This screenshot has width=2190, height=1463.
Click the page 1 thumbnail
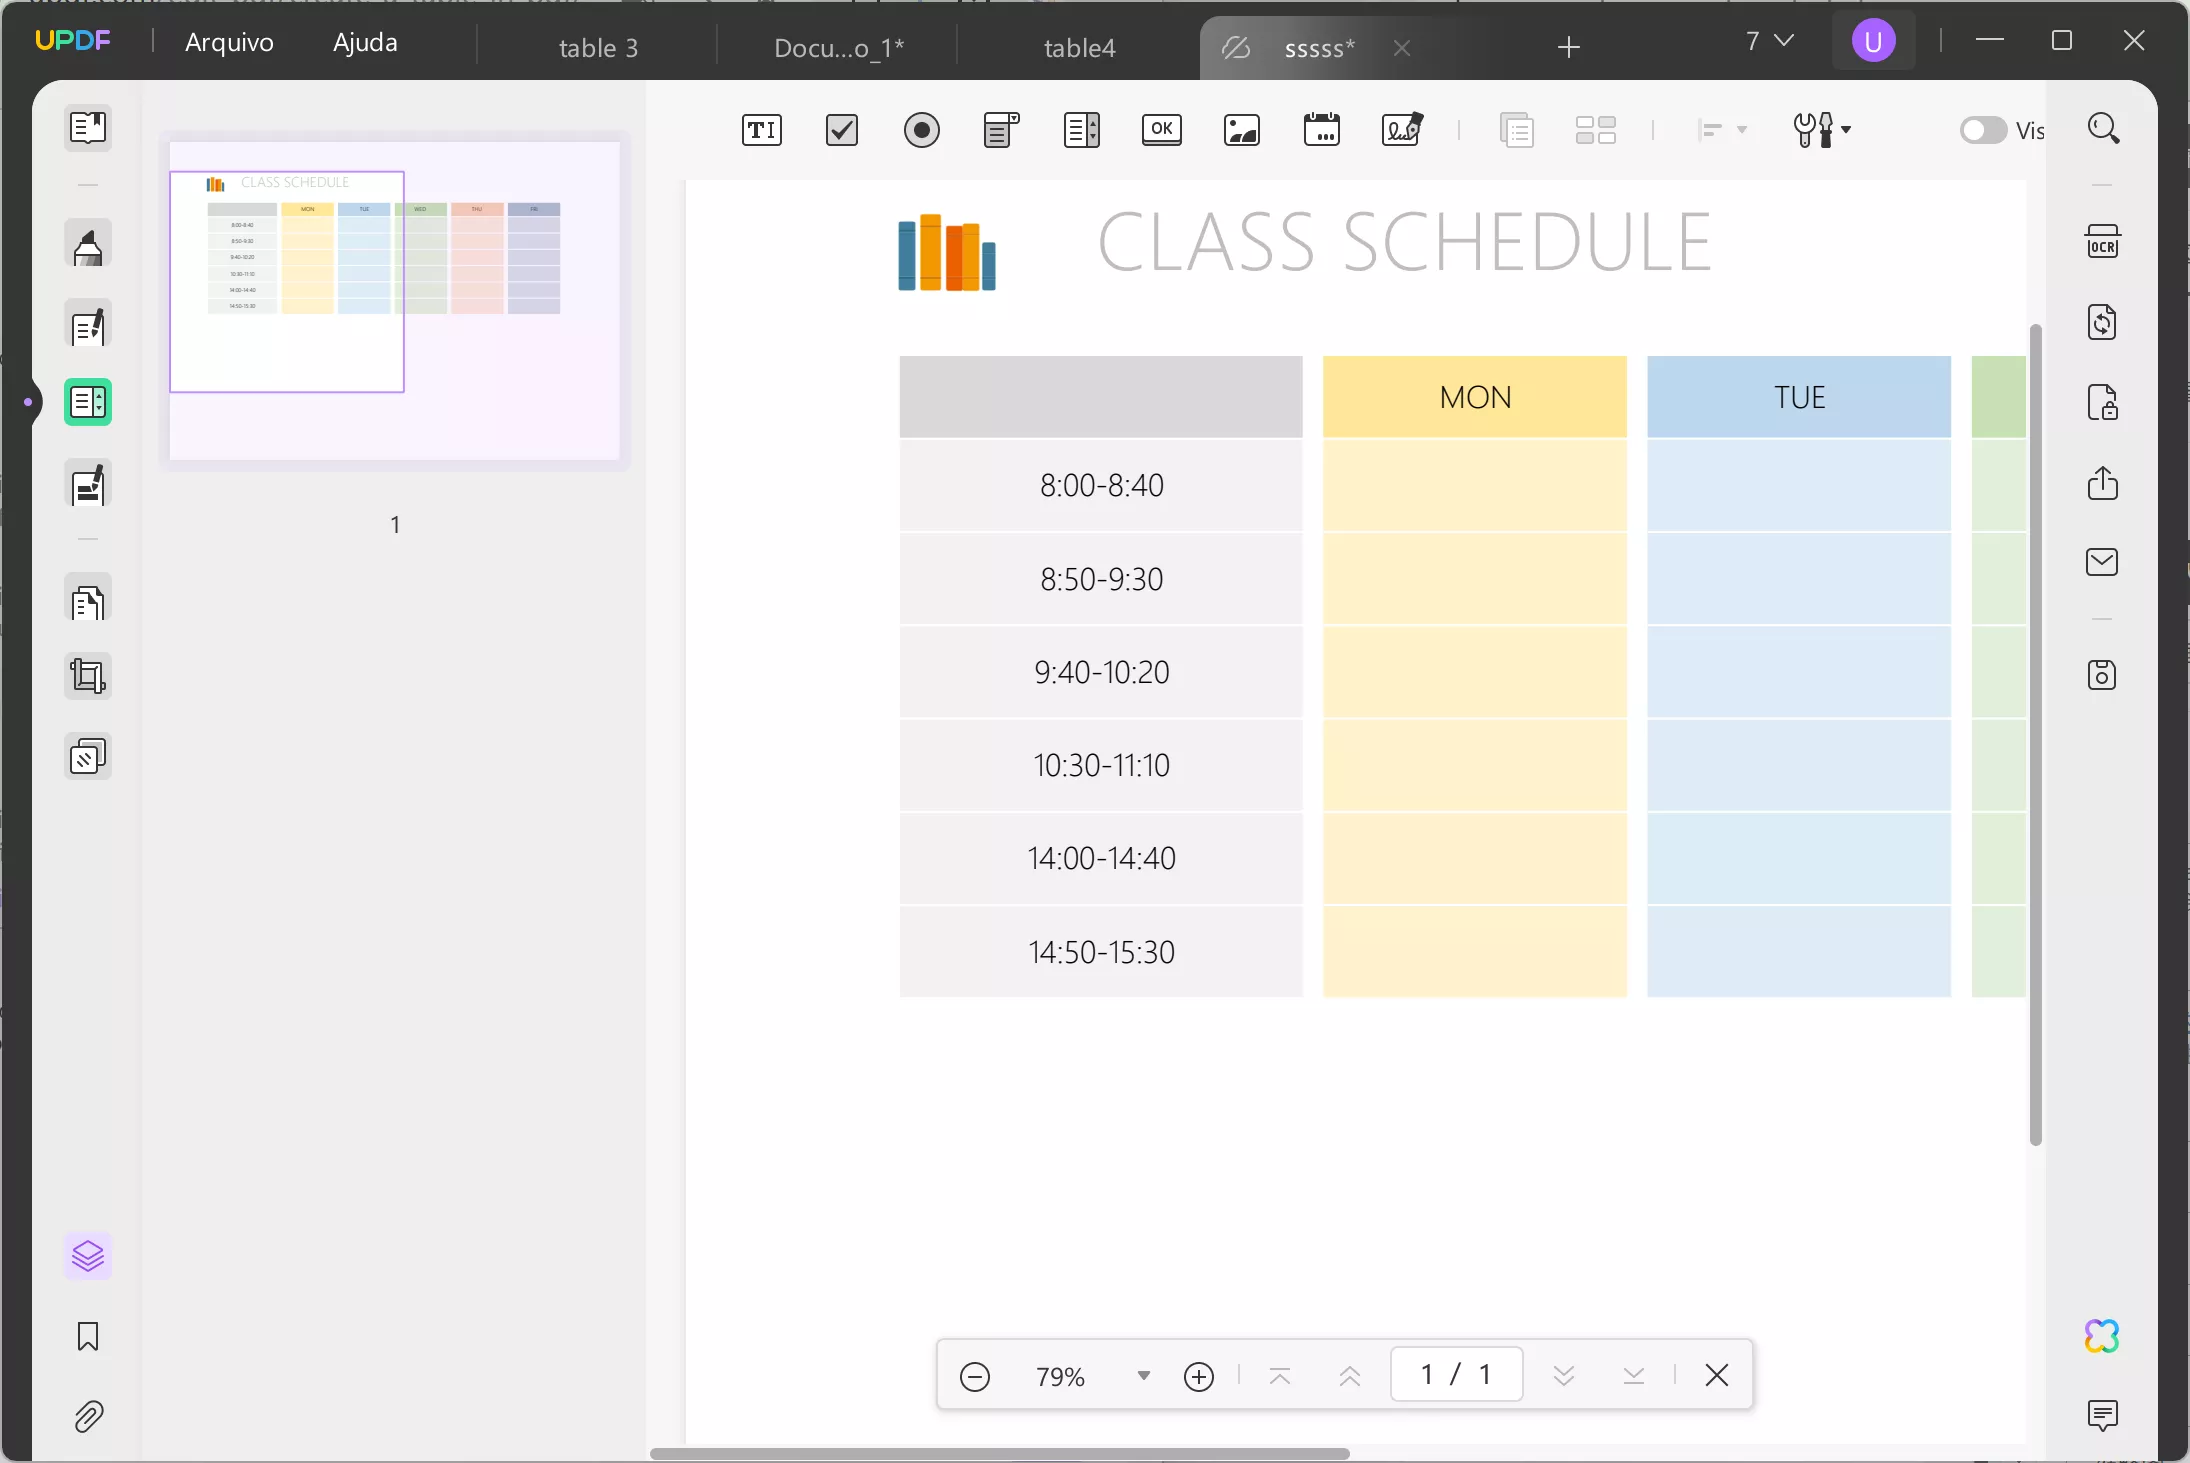394,300
